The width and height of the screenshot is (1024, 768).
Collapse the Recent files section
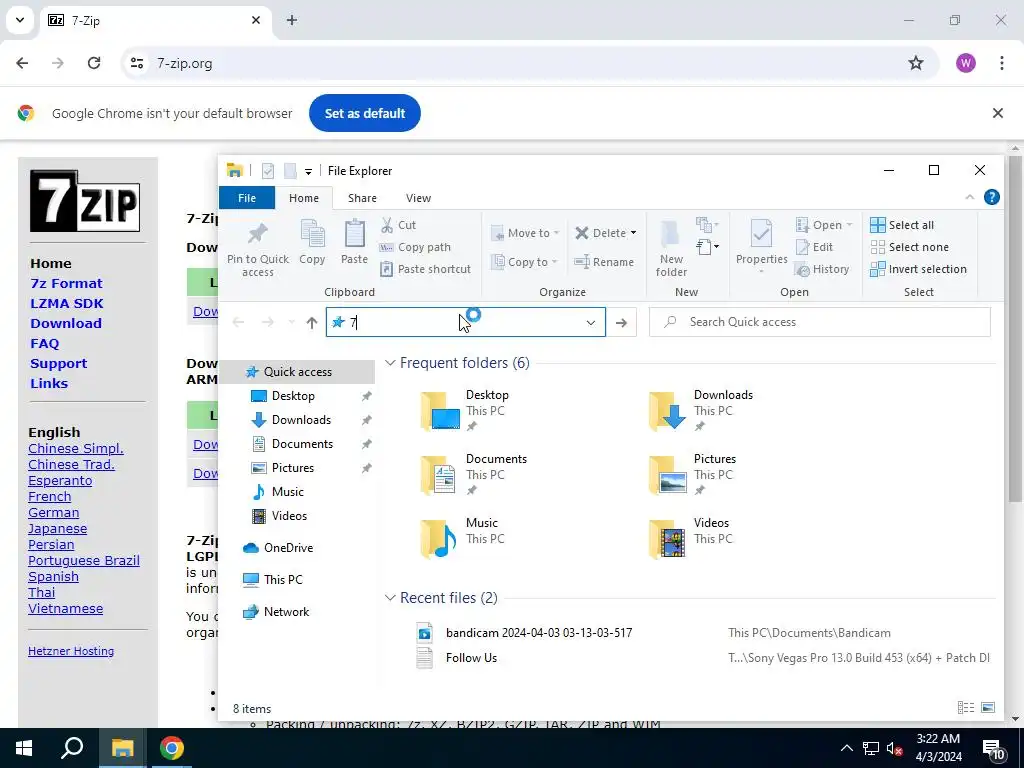tap(390, 598)
